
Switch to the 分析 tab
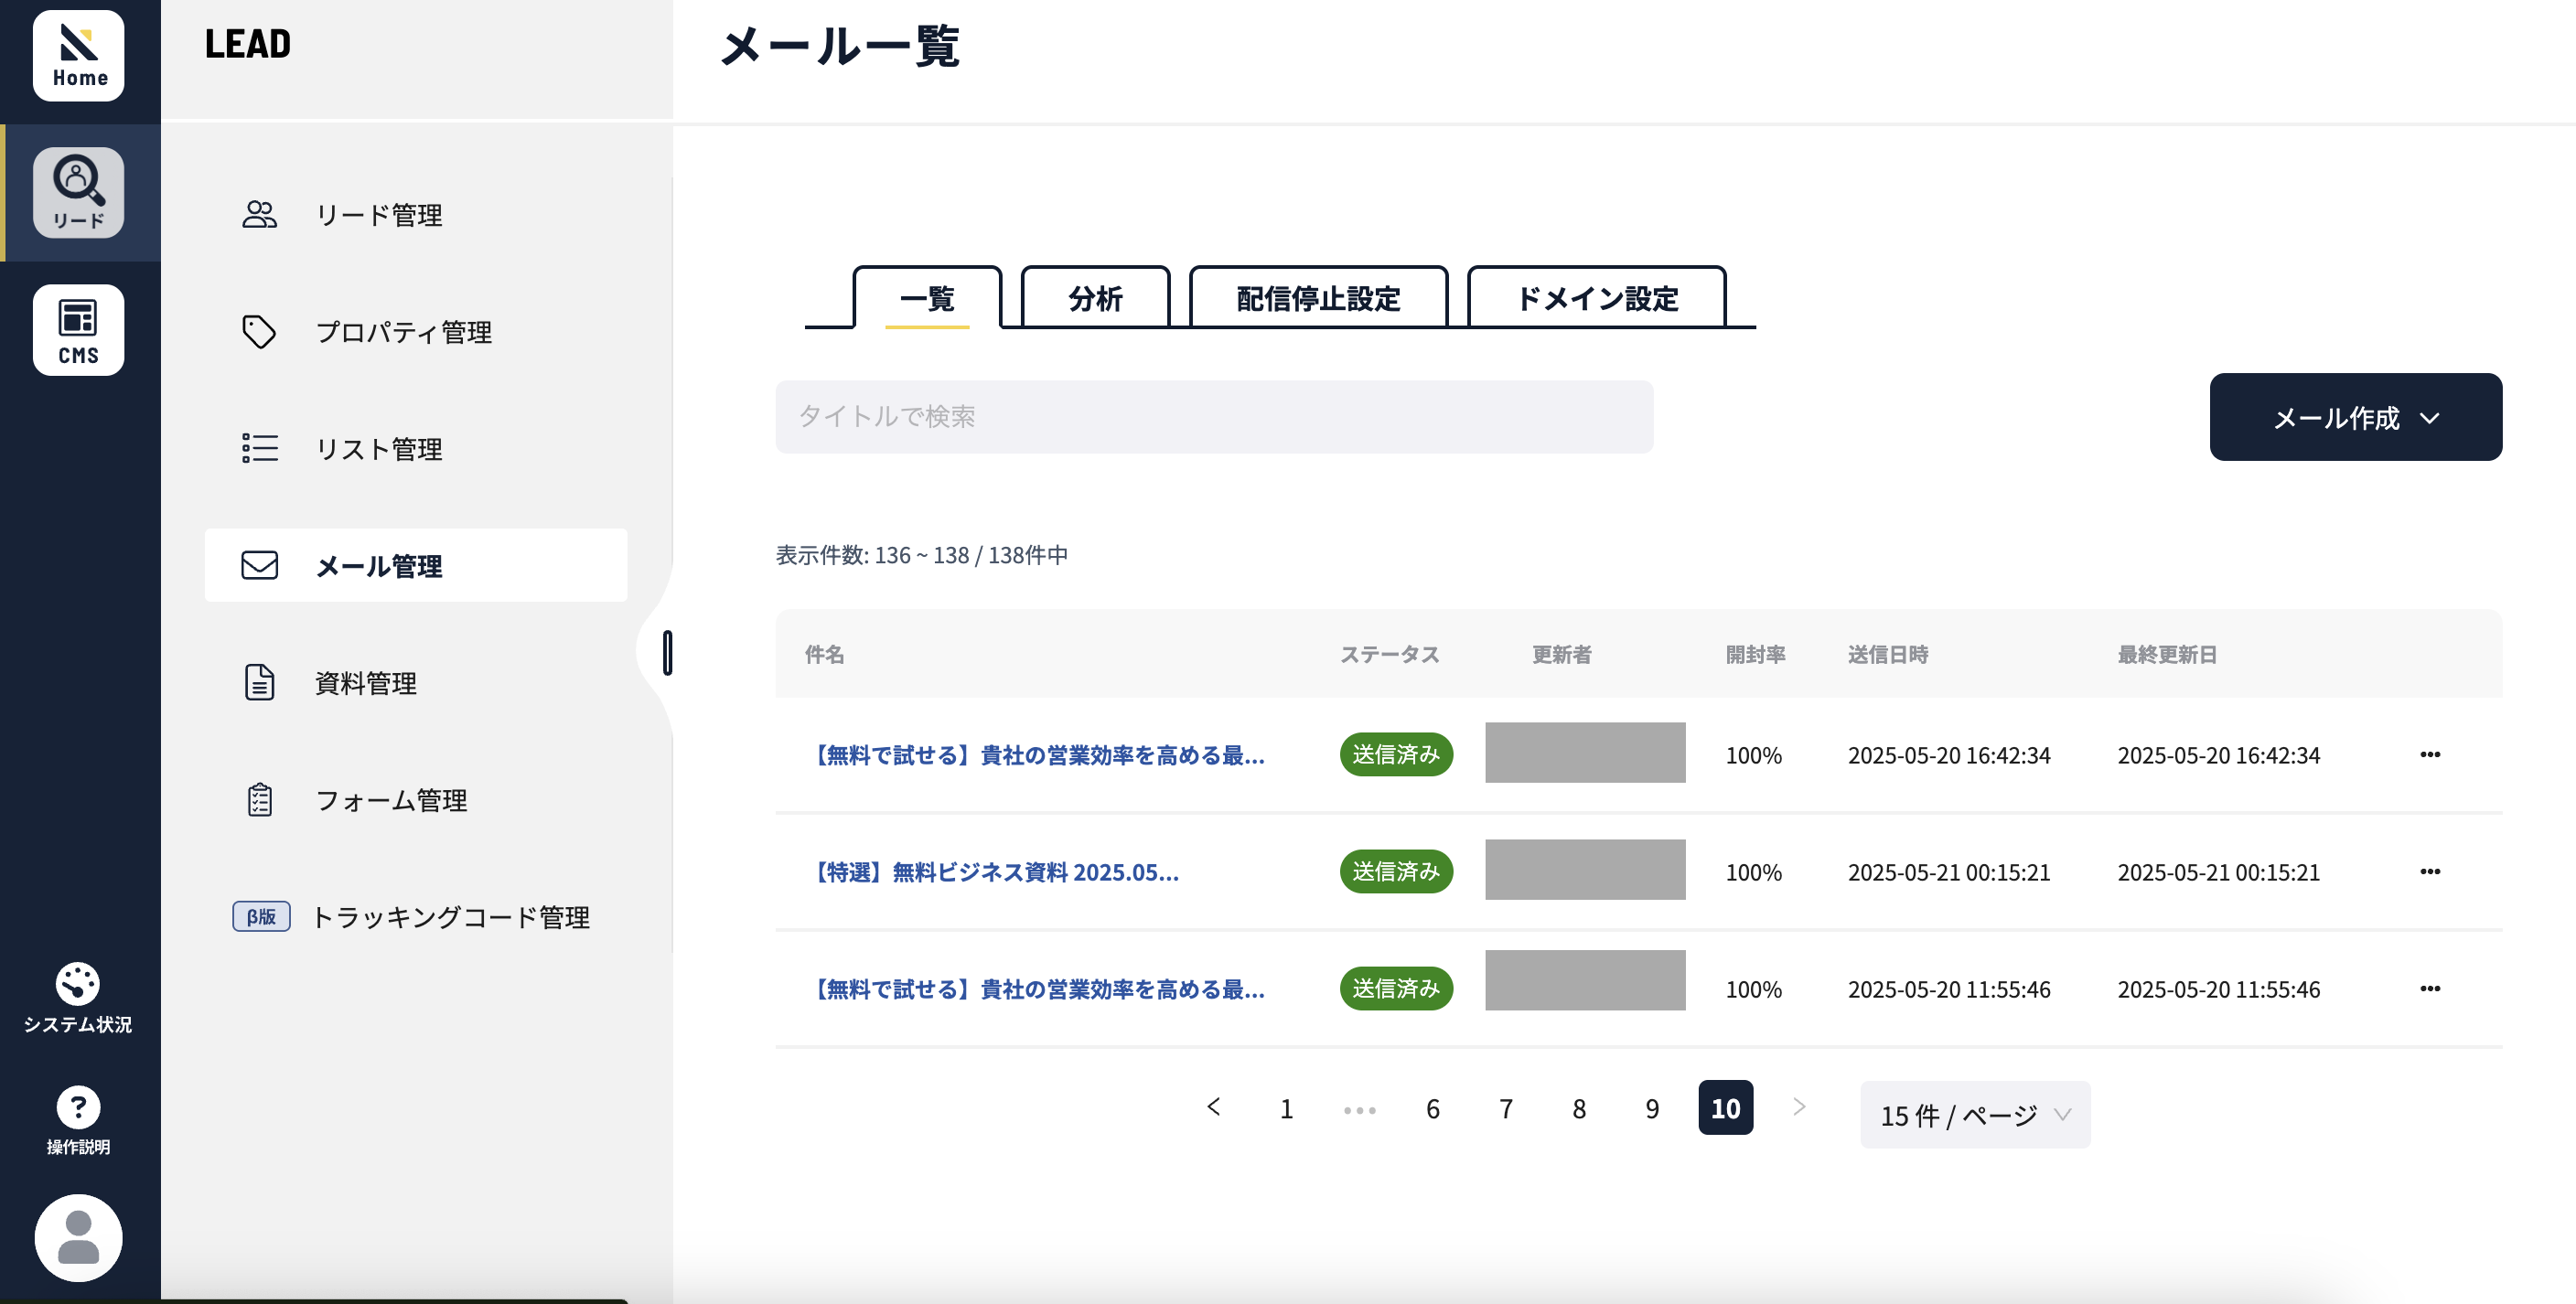(x=1095, y=298)
